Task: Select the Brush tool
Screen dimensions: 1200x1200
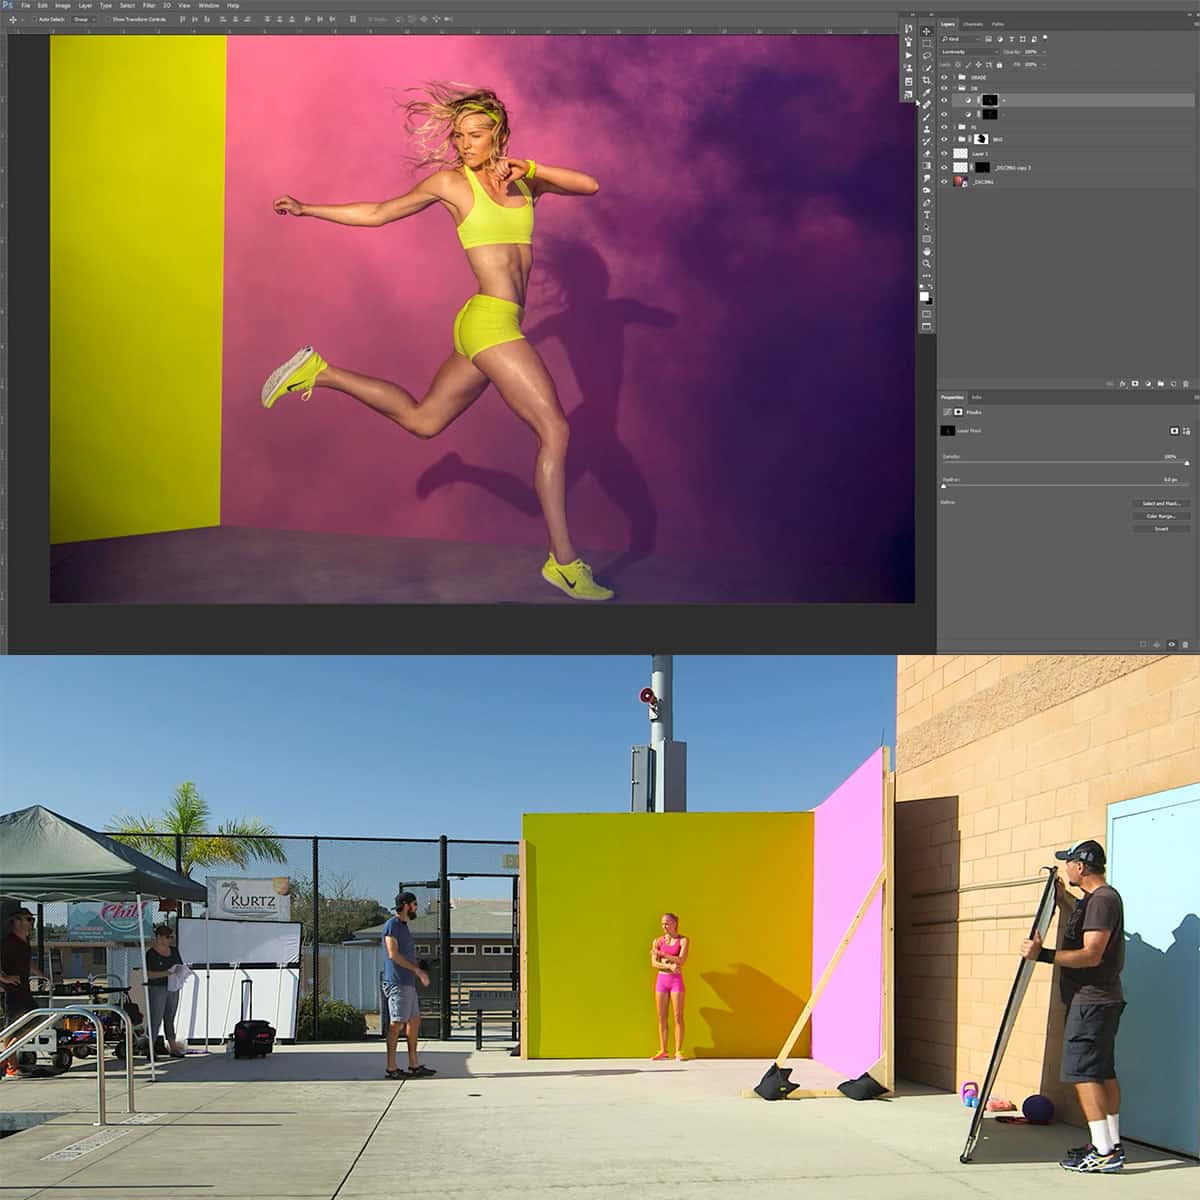Action: [926, 116]
